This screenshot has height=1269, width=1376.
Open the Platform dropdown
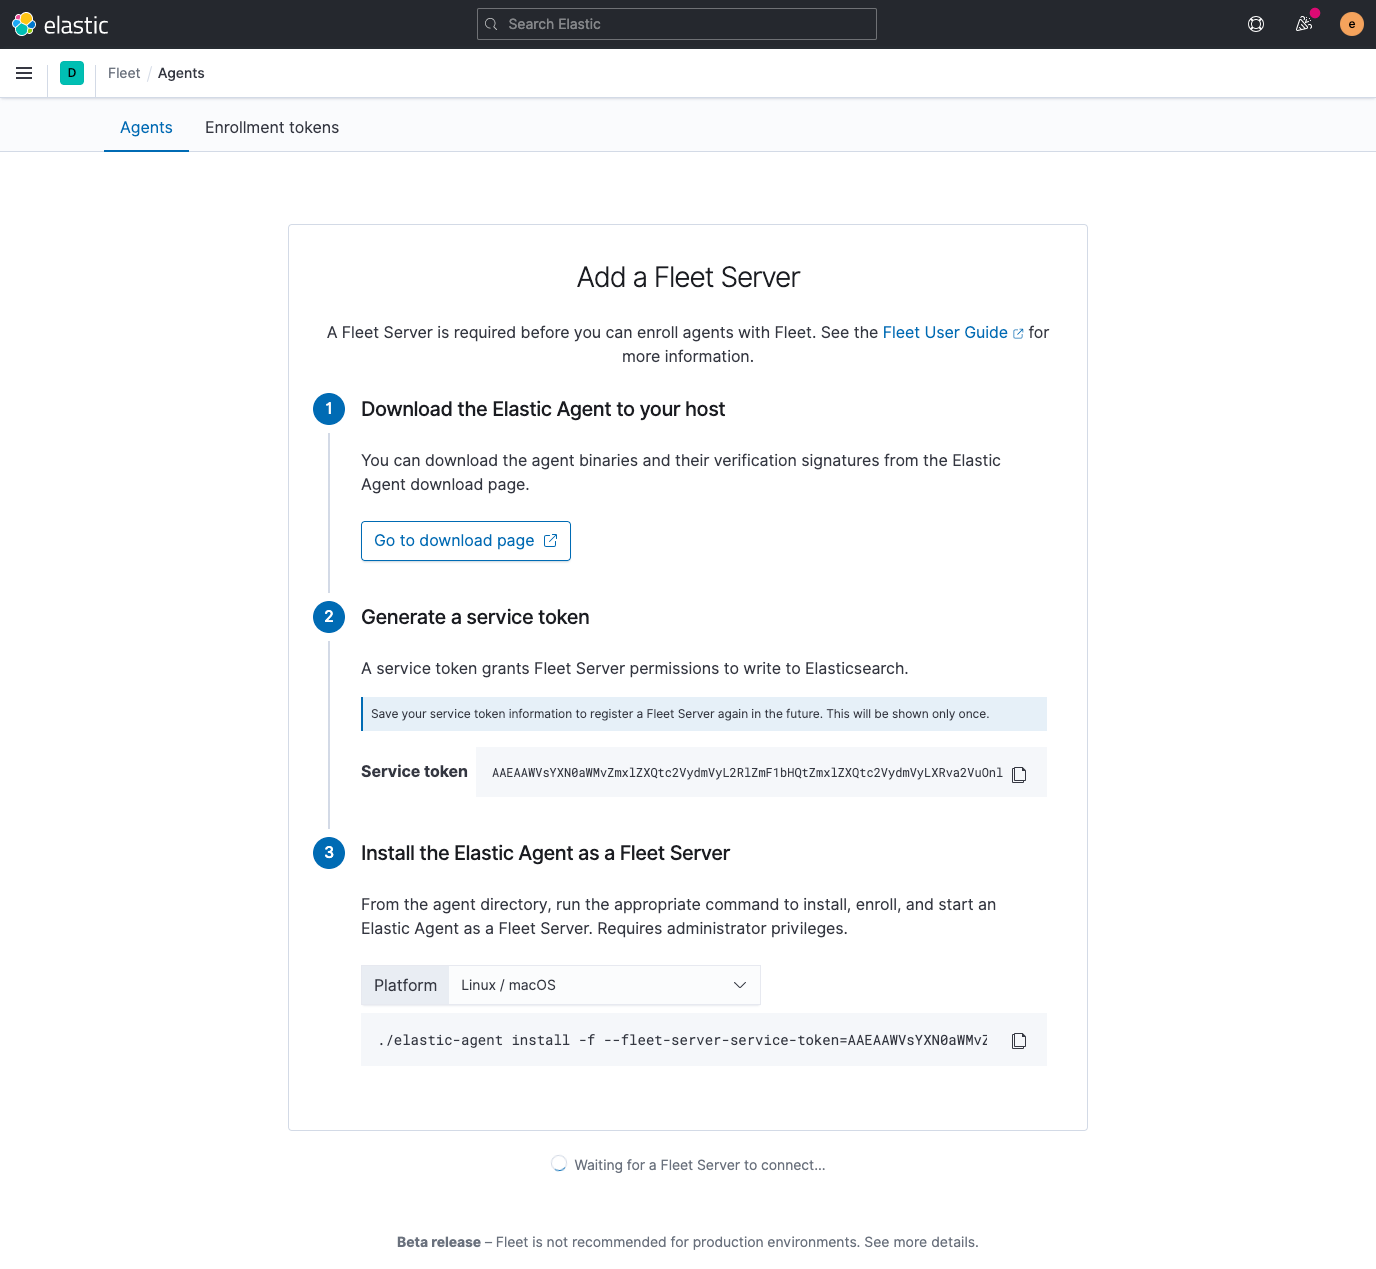[x=605, y=985]
